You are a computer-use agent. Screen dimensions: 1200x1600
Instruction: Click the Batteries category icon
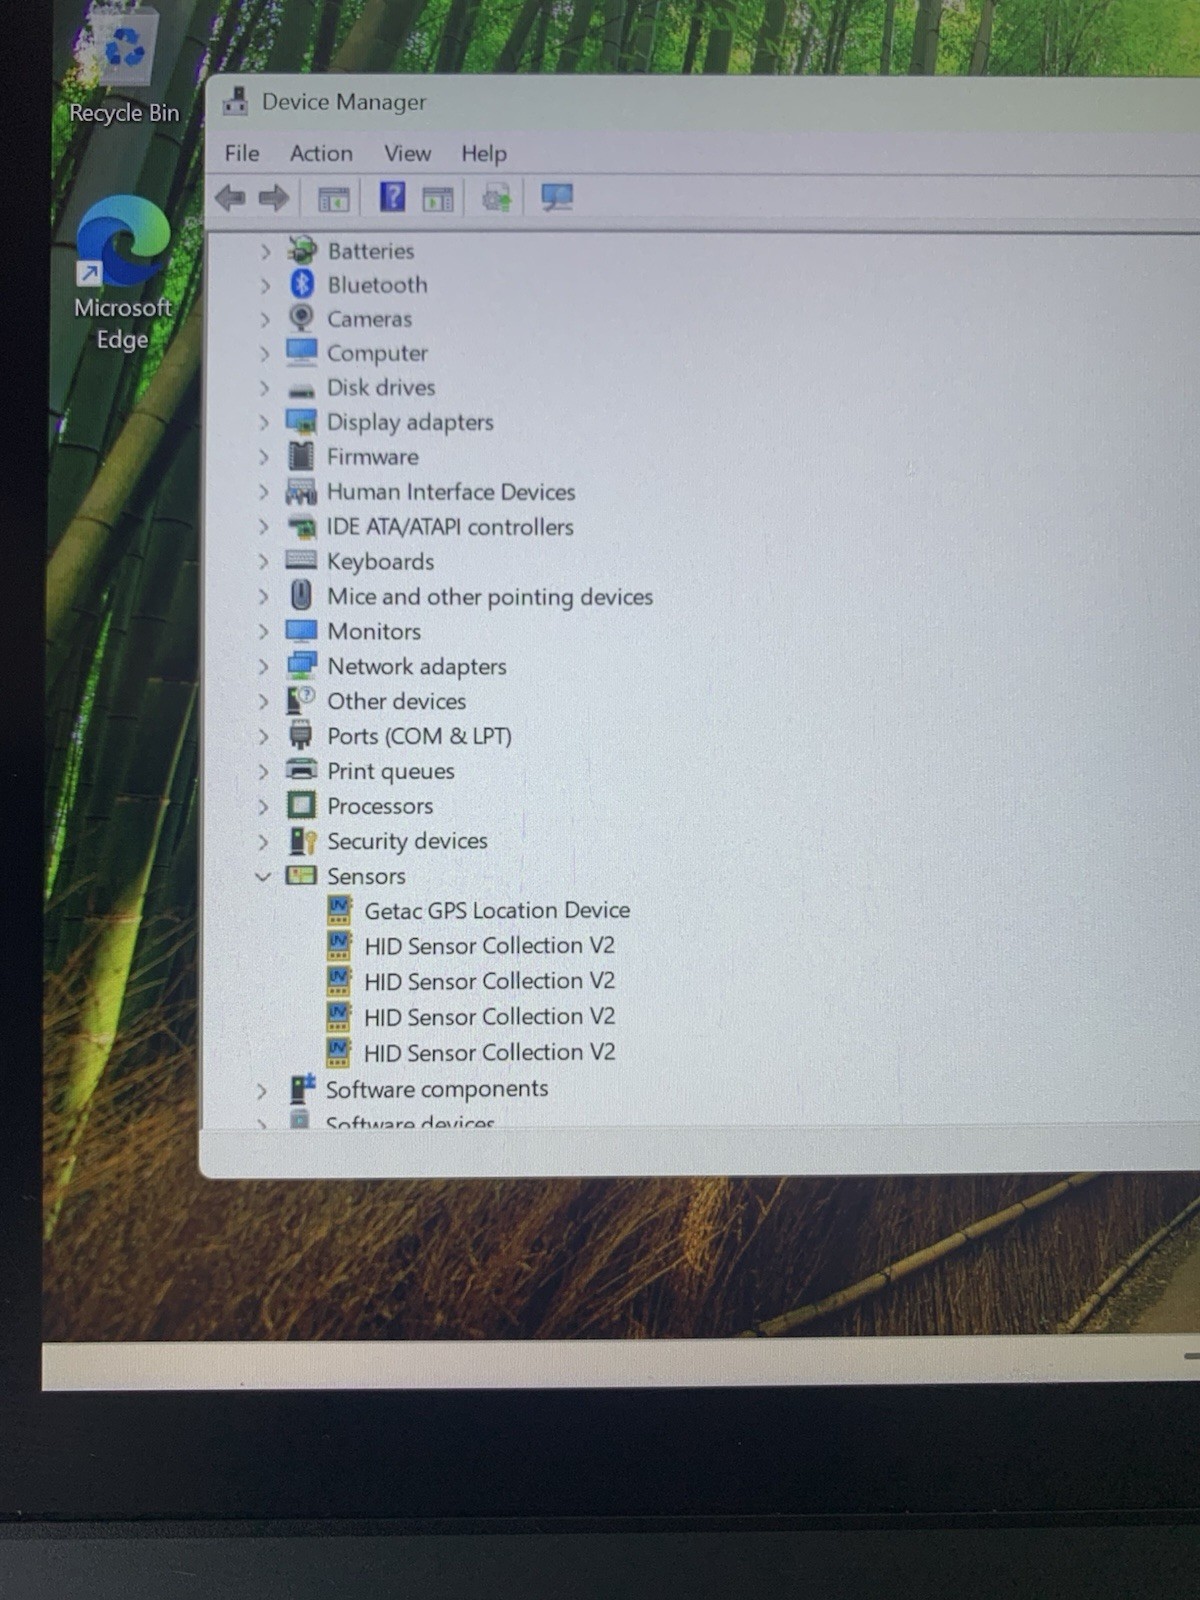coord(302,250)
